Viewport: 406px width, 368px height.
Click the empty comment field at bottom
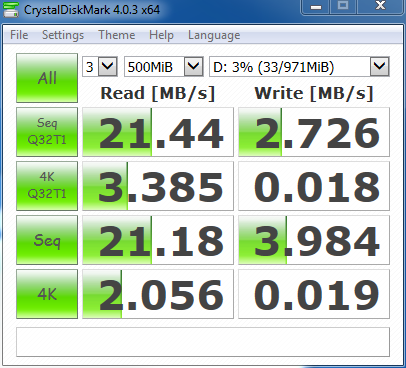point(203,342)
